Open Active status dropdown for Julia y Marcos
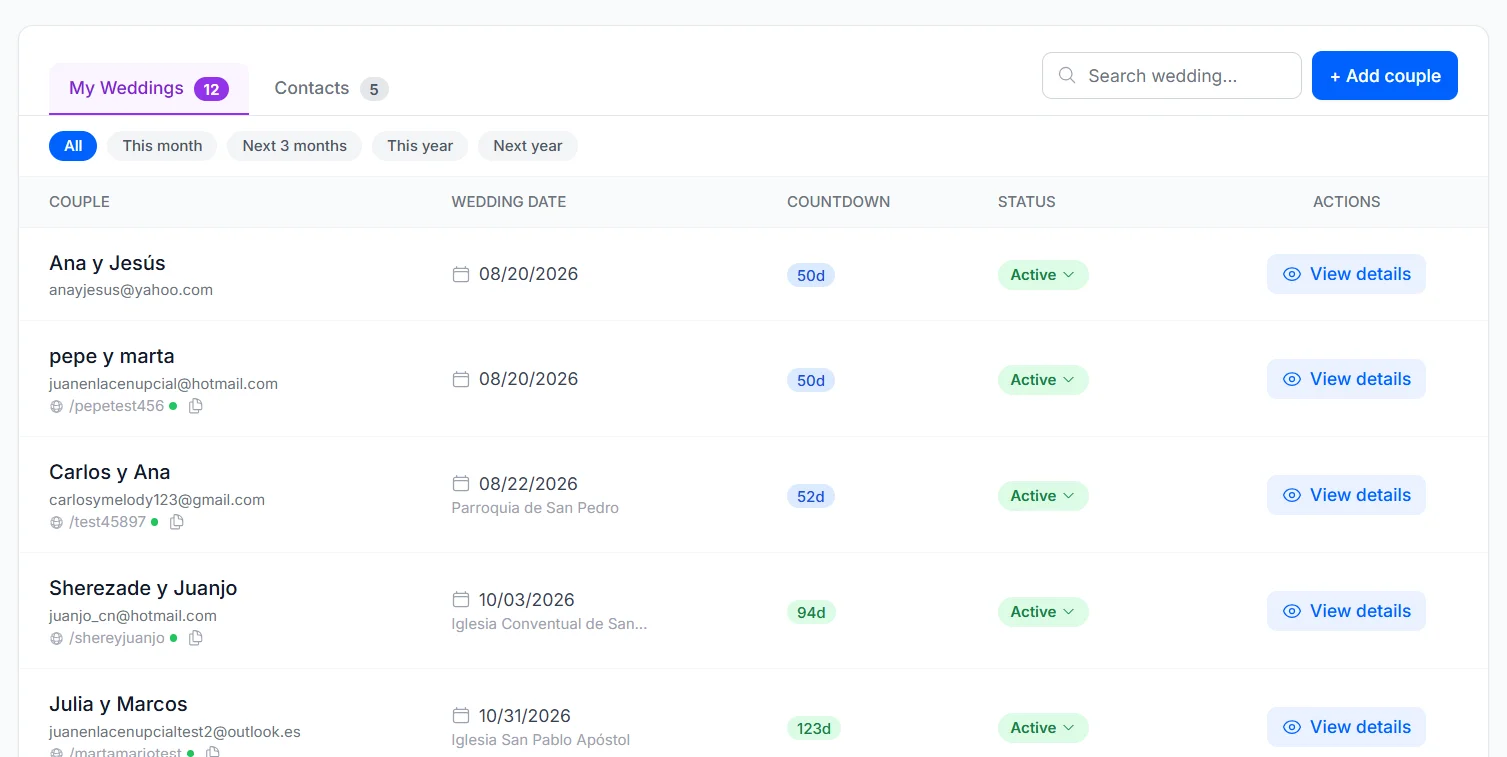Viewport: 1507px width, 757px height. (x=1043, y=728)
